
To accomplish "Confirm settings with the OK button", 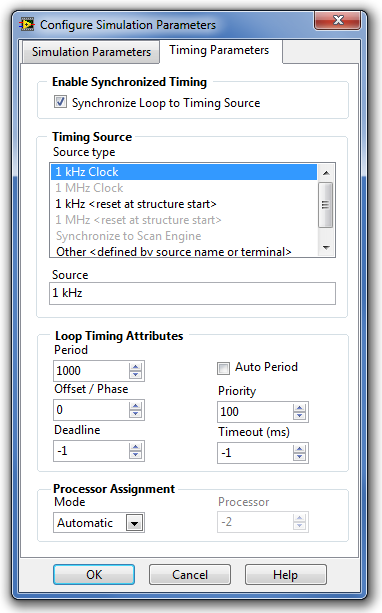I will point(94,575).
